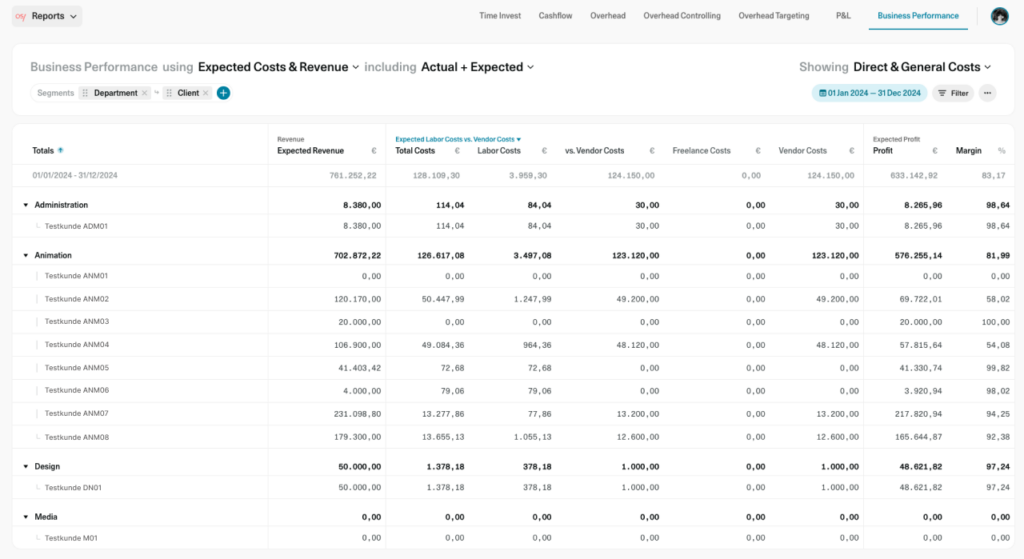1024x559 pixels.
Task: Remove the Client segment chip
Action: click(206, 93)
